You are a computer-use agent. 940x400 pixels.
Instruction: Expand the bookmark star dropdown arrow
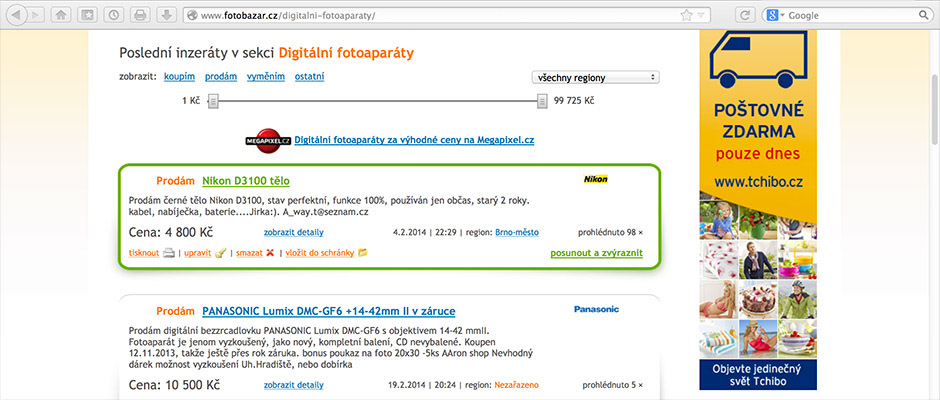[700, 15]
